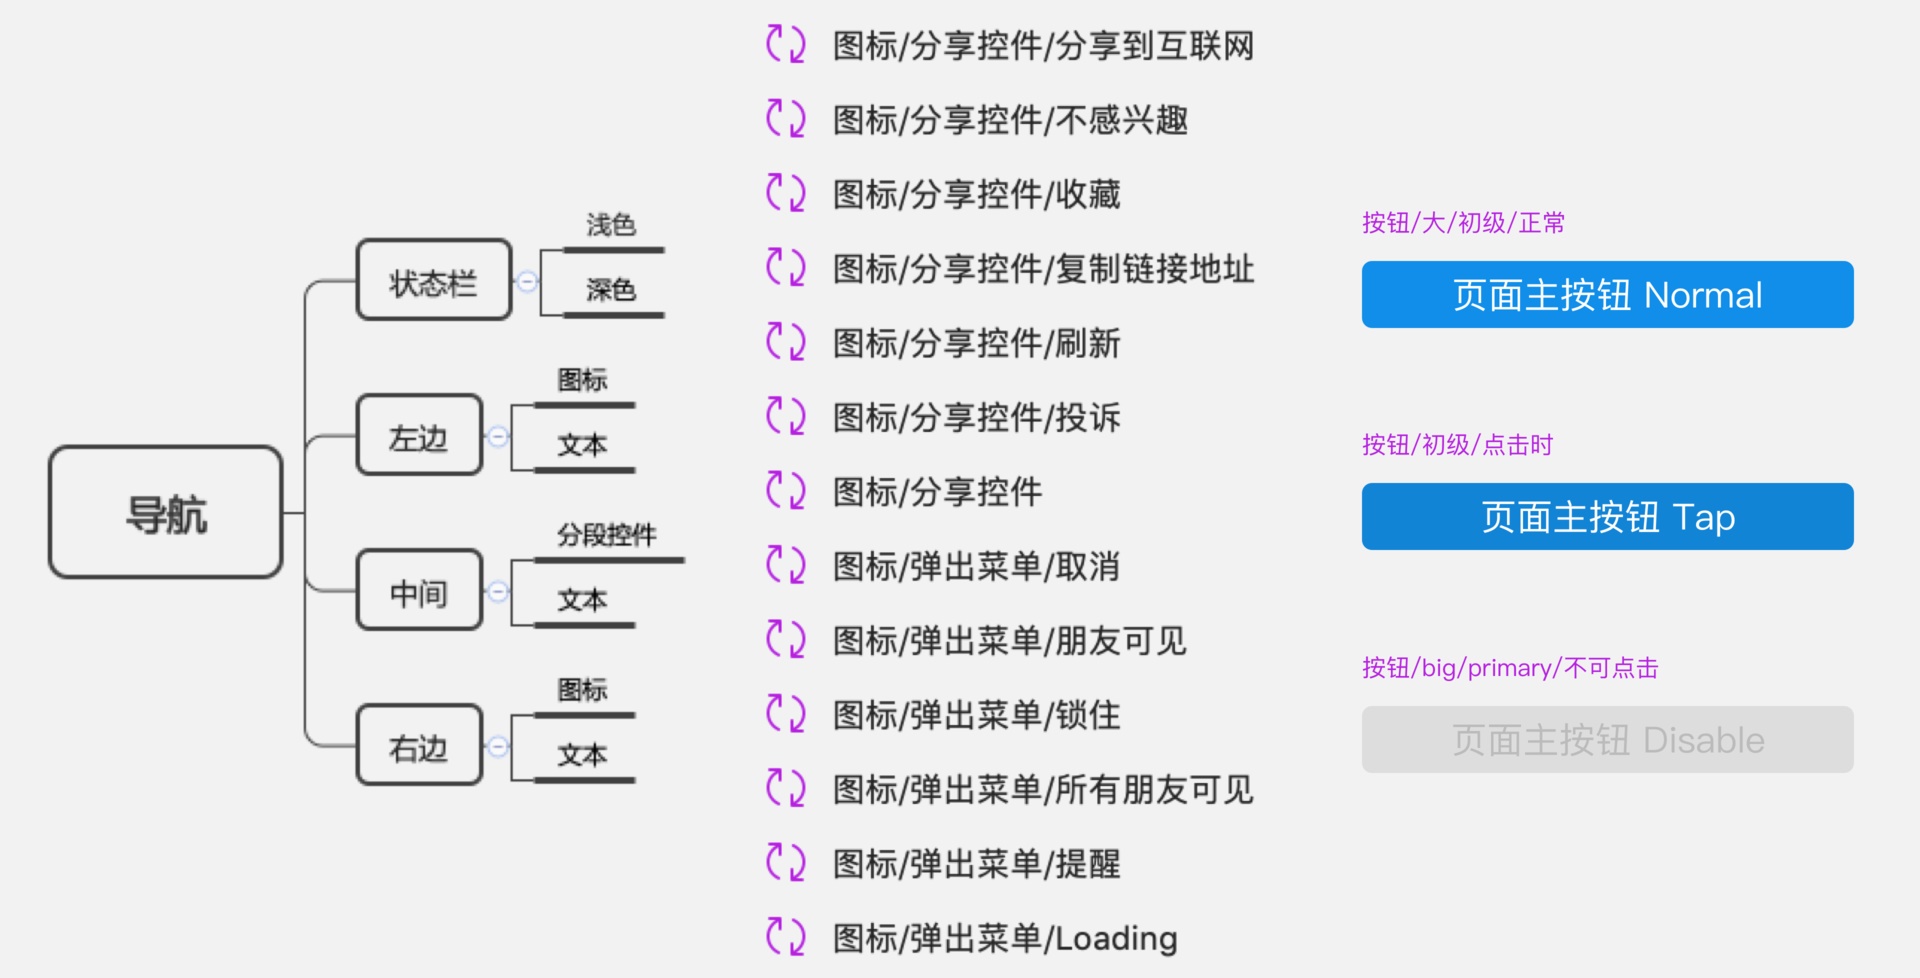Click symbol icon beside 图标/弹出菜单/取消

coord(785,565)
